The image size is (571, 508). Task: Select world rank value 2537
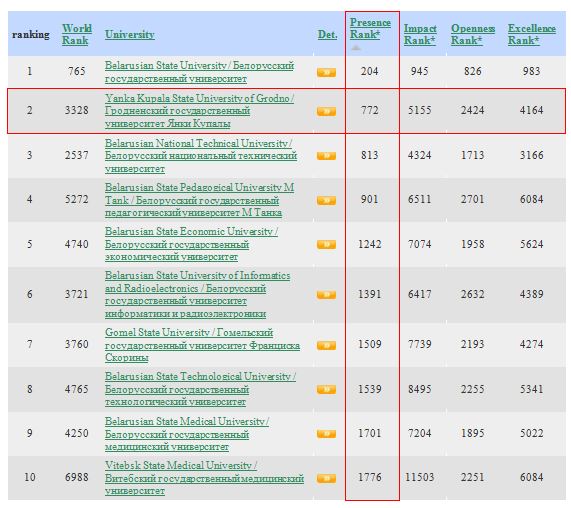[x=76, y=155]
